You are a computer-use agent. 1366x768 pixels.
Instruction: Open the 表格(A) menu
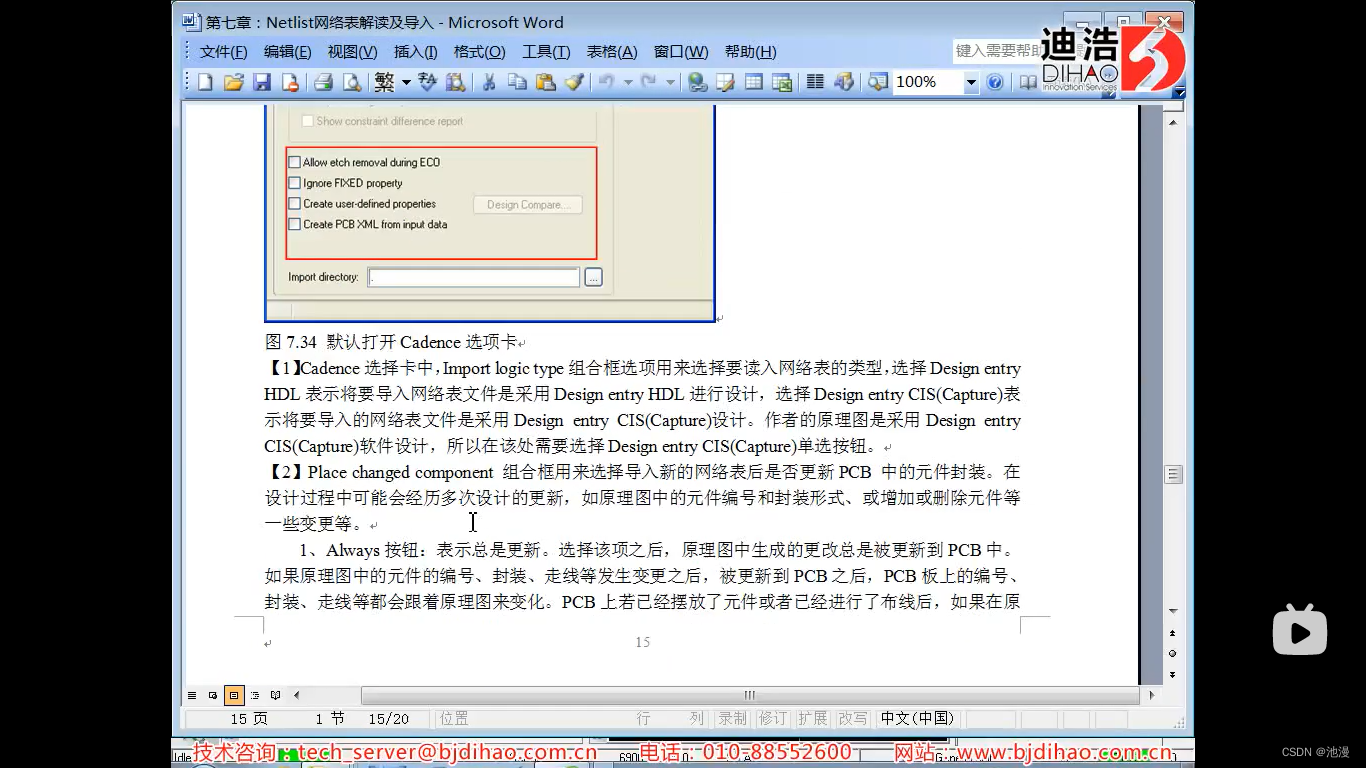[x=611, y=52]
